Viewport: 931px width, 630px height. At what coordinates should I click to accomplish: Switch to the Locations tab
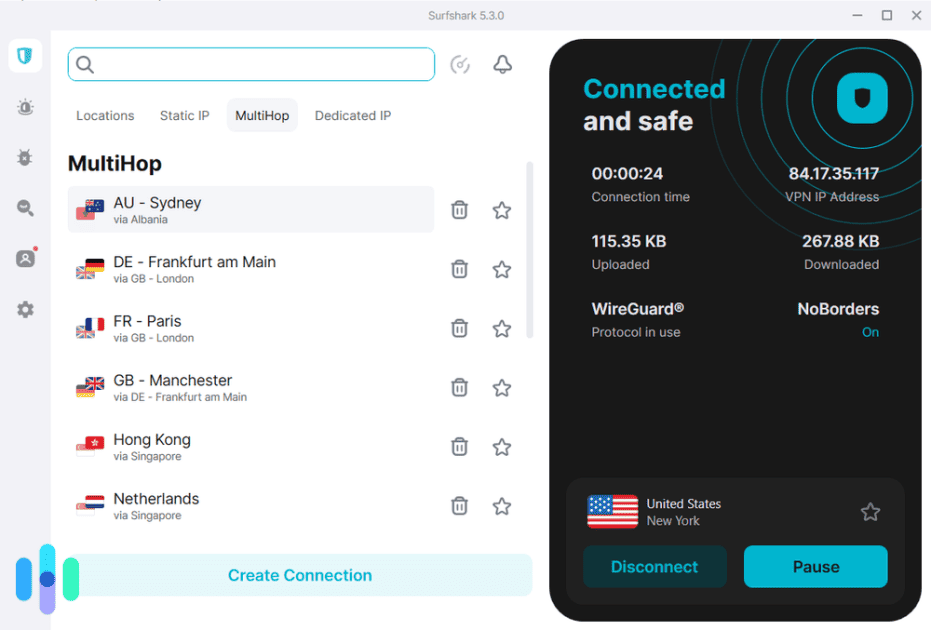104,115
